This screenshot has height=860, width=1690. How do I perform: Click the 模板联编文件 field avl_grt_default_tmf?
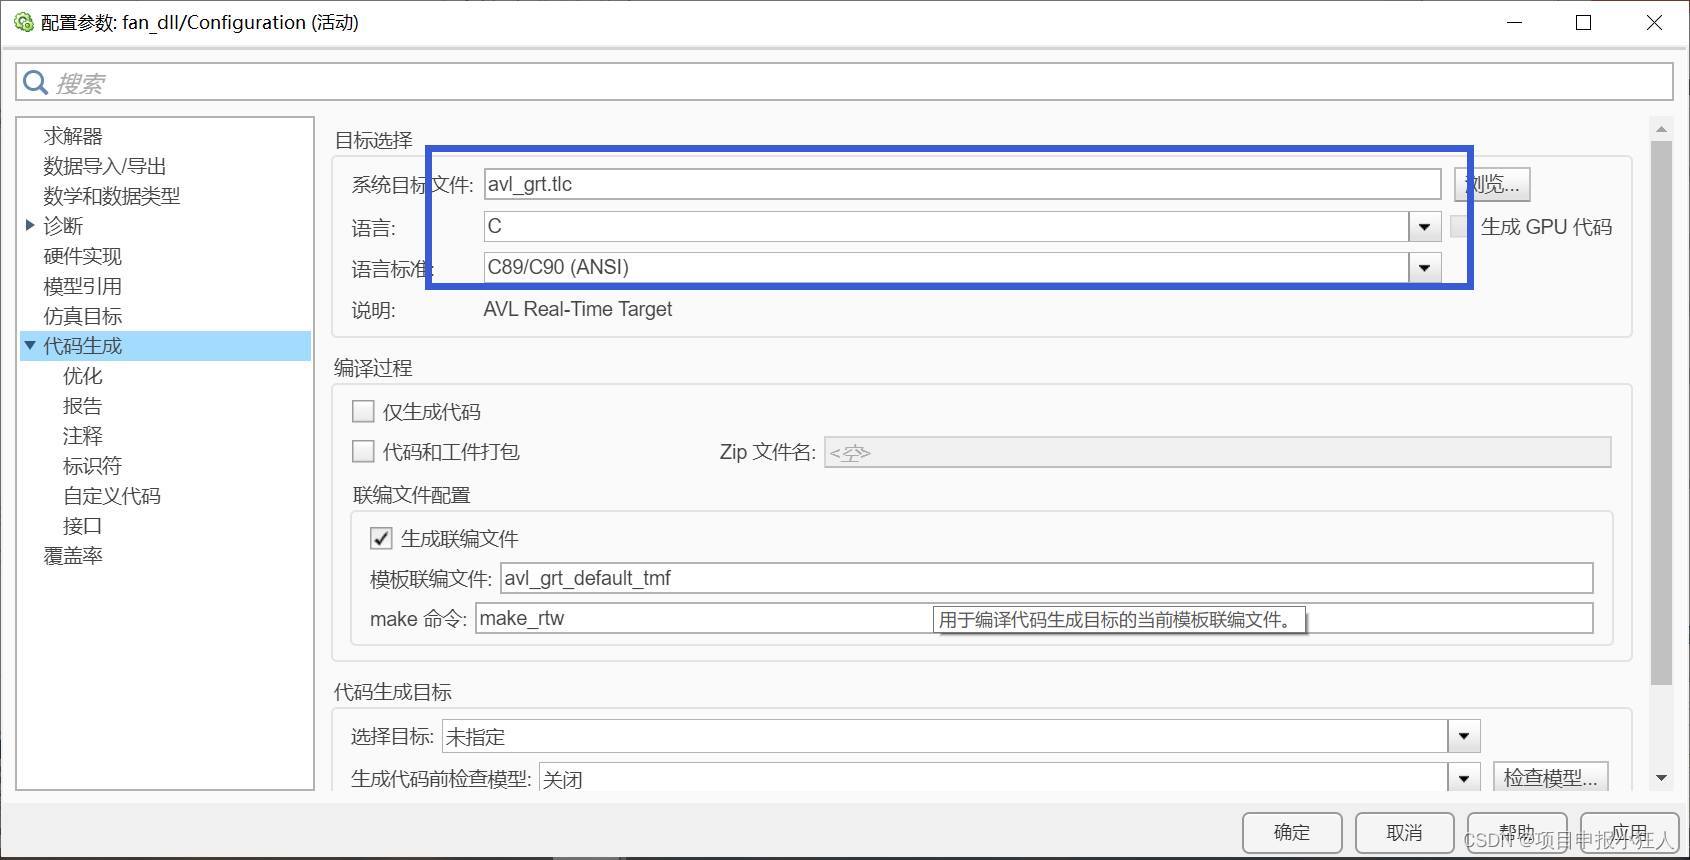coord(1046,578)
